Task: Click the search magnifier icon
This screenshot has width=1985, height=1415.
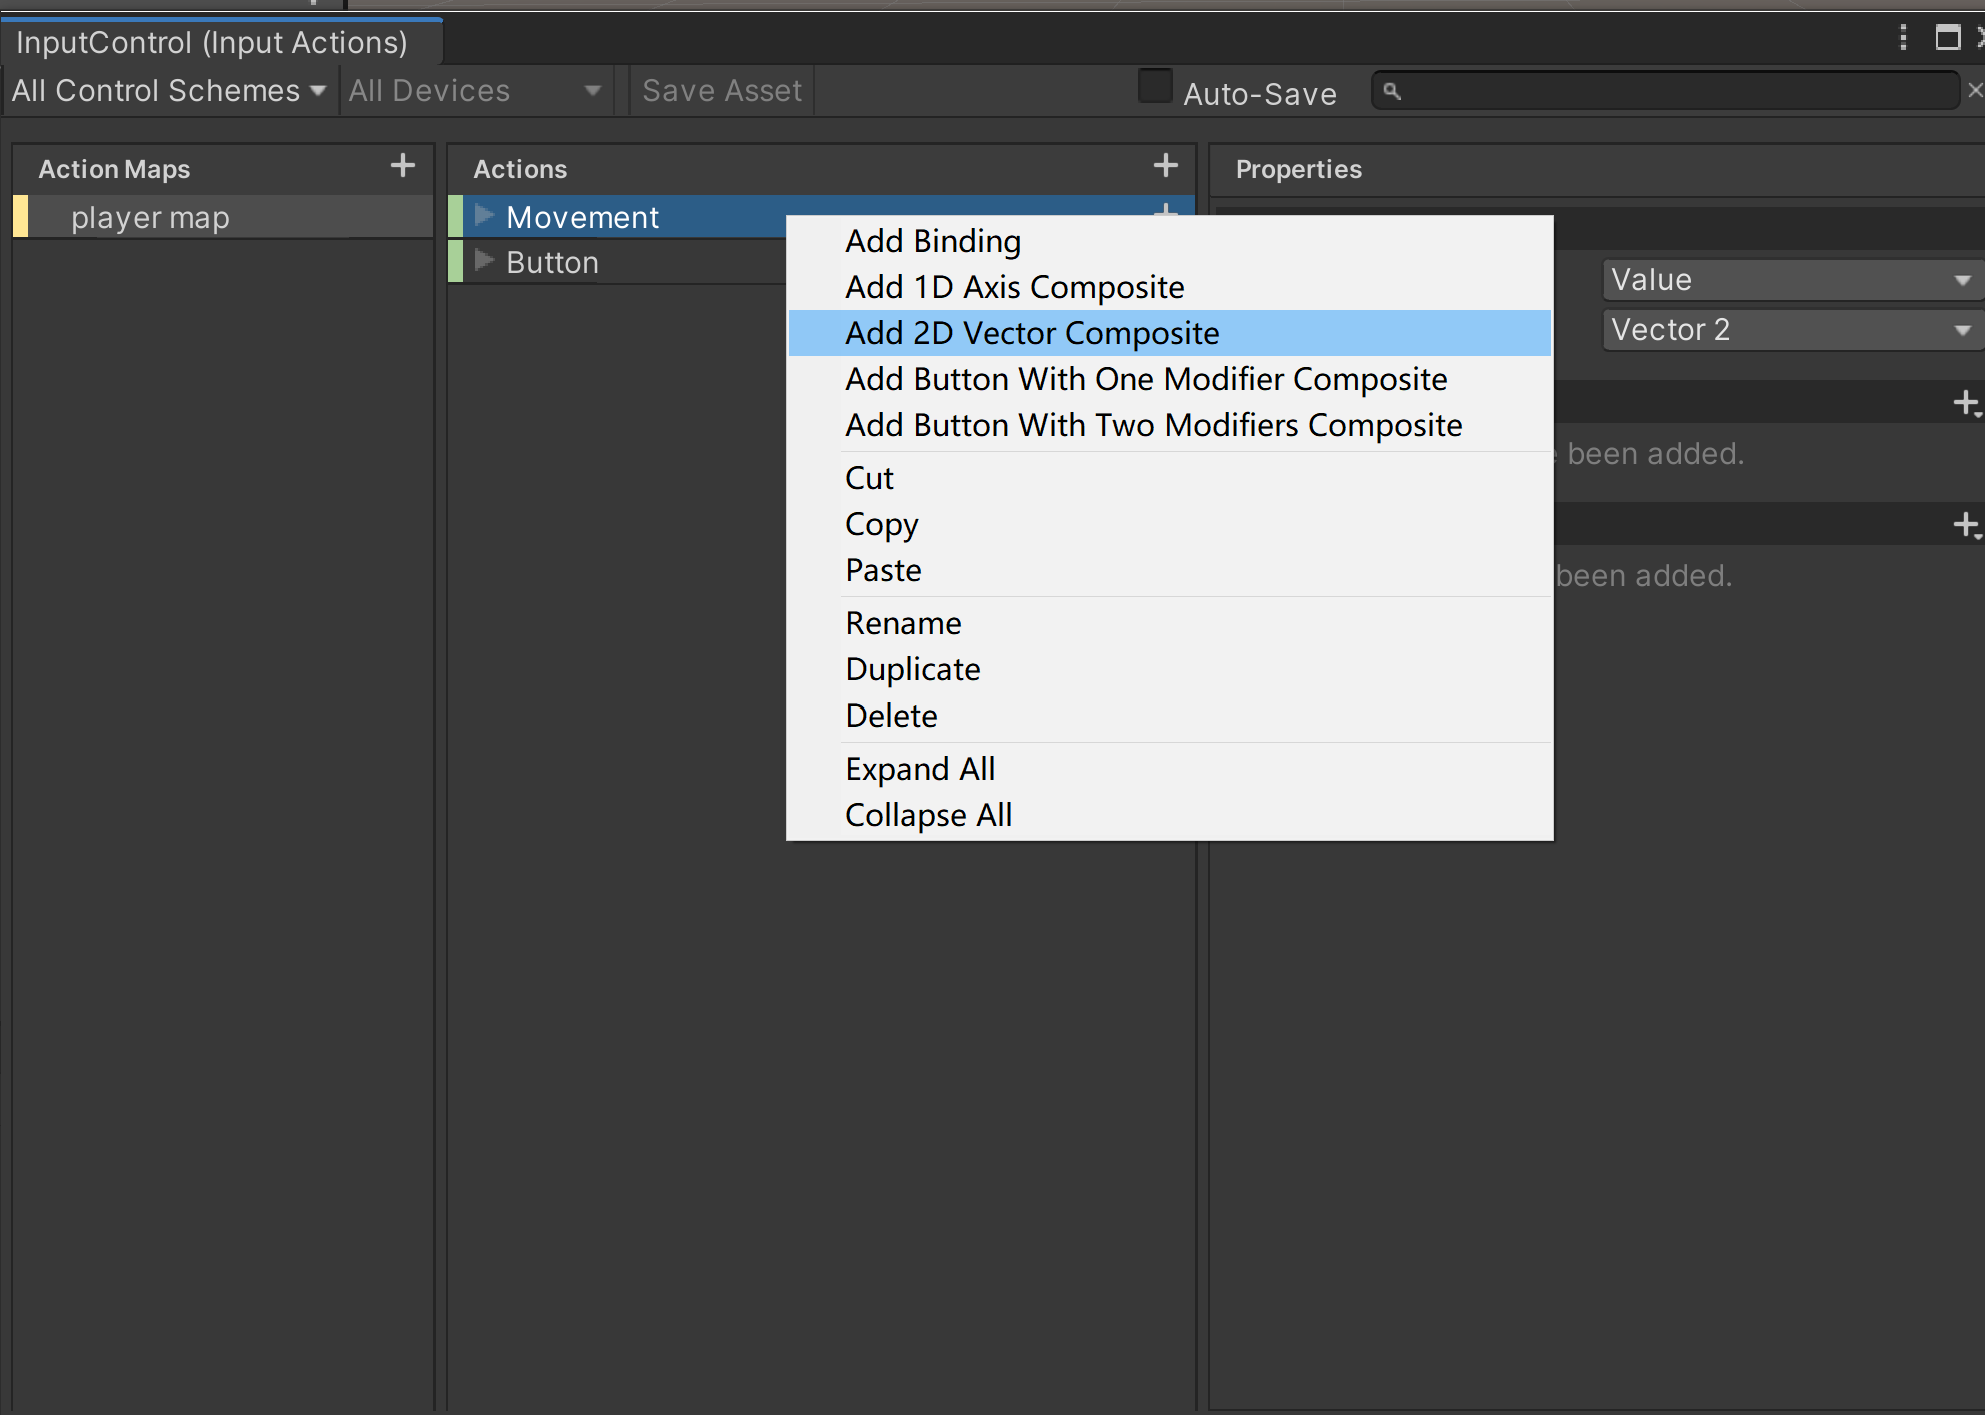Action: tap(1391, 91)
